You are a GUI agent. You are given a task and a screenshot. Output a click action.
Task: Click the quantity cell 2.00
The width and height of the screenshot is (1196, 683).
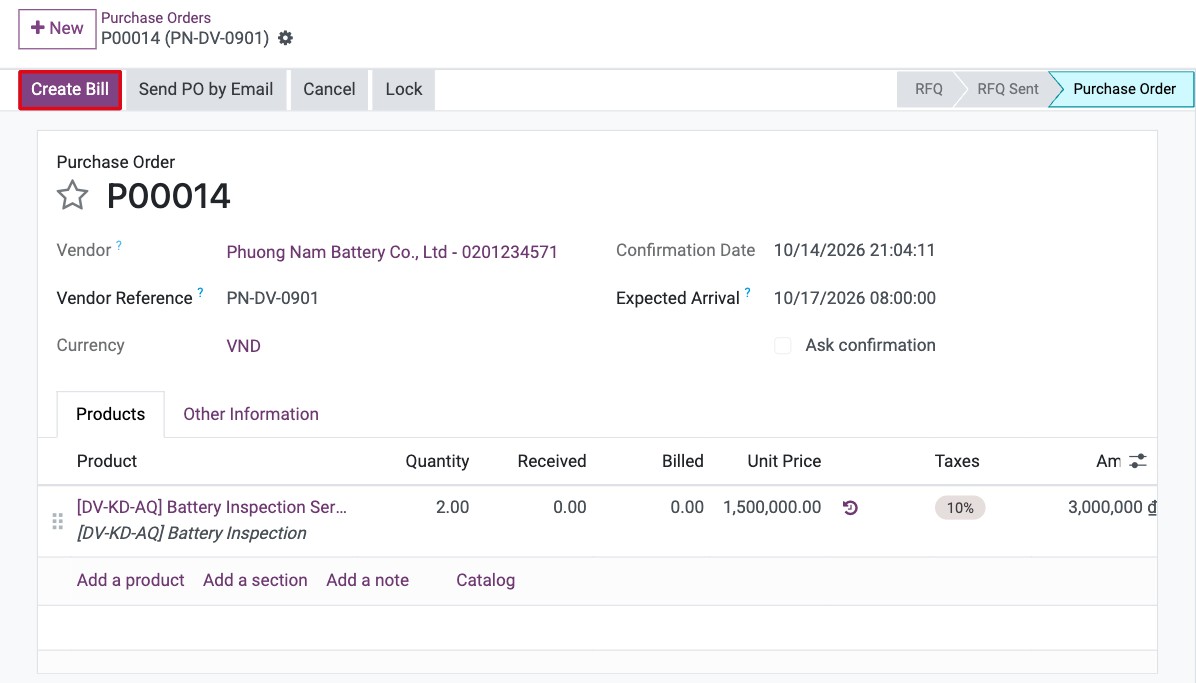click(452, 507)
